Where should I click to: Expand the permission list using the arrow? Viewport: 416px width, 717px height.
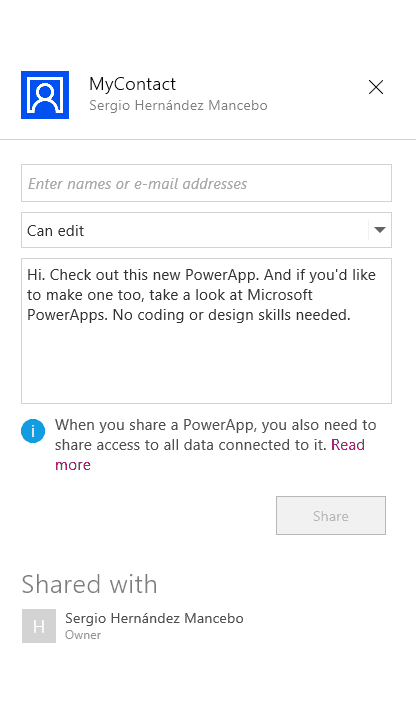coord(380,230)
